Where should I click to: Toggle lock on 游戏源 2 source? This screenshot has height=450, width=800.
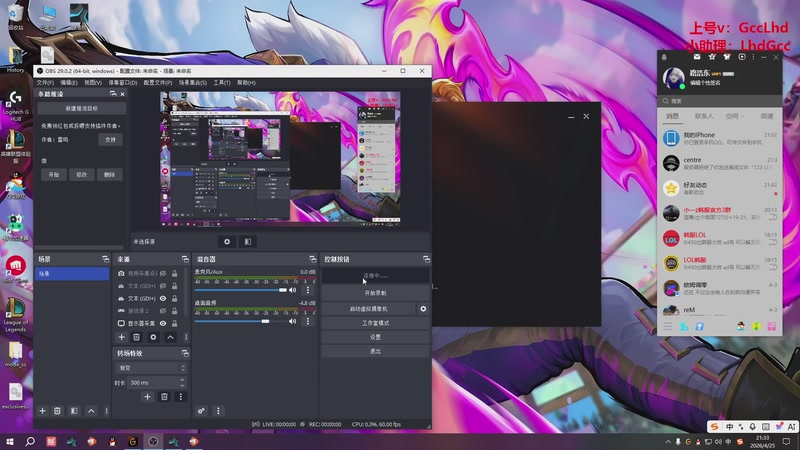174,311
